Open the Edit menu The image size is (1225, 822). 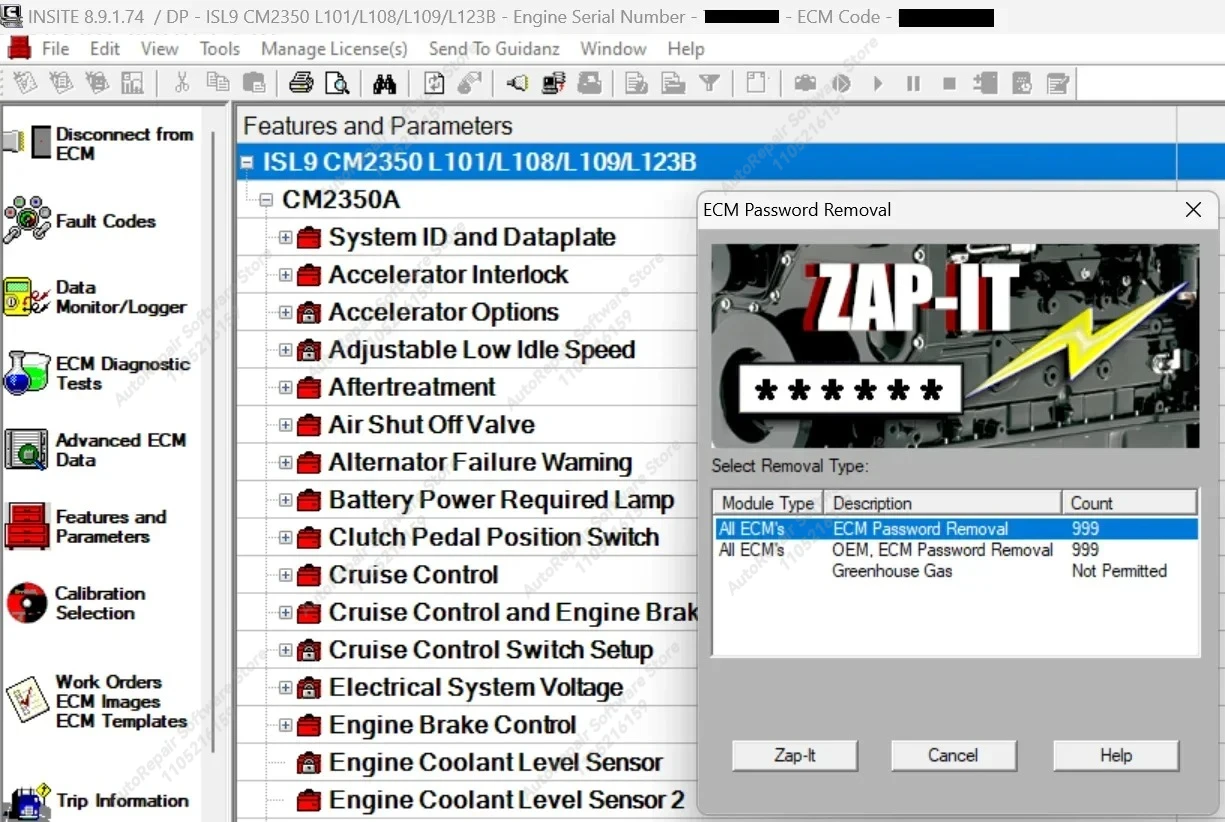coord(104,48)
